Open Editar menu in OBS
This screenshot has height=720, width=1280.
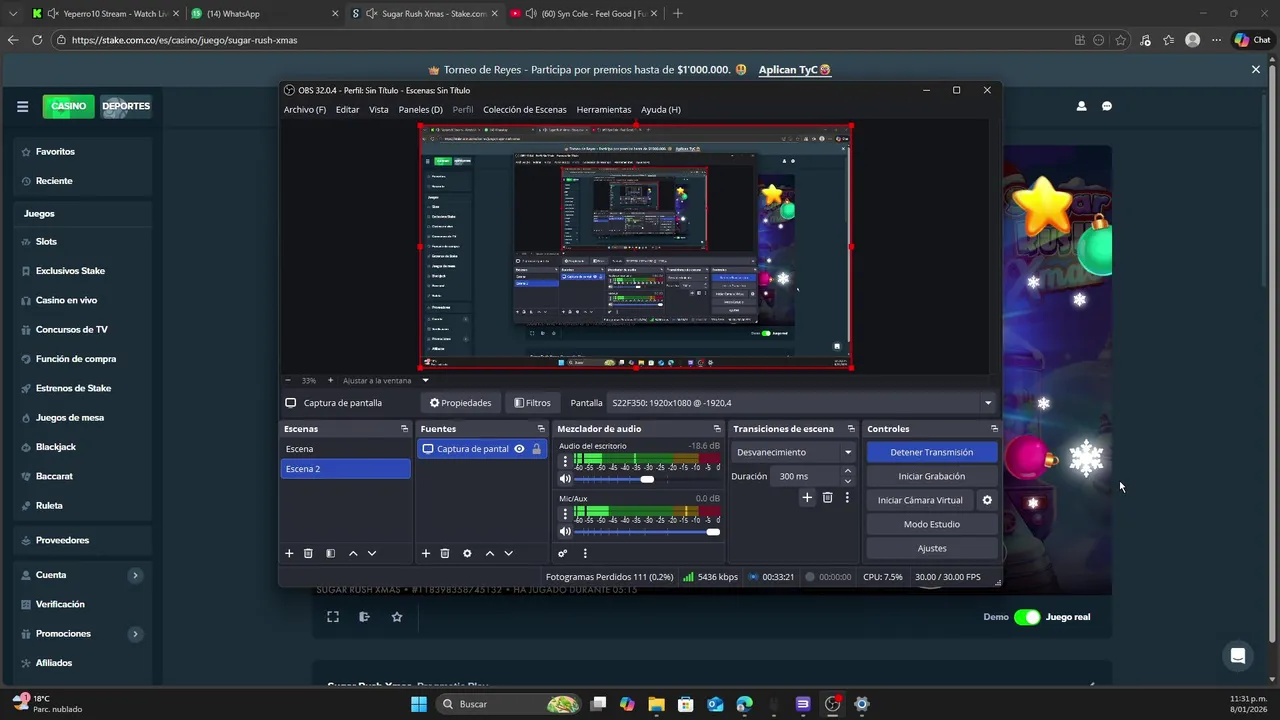tap(347, 110)
